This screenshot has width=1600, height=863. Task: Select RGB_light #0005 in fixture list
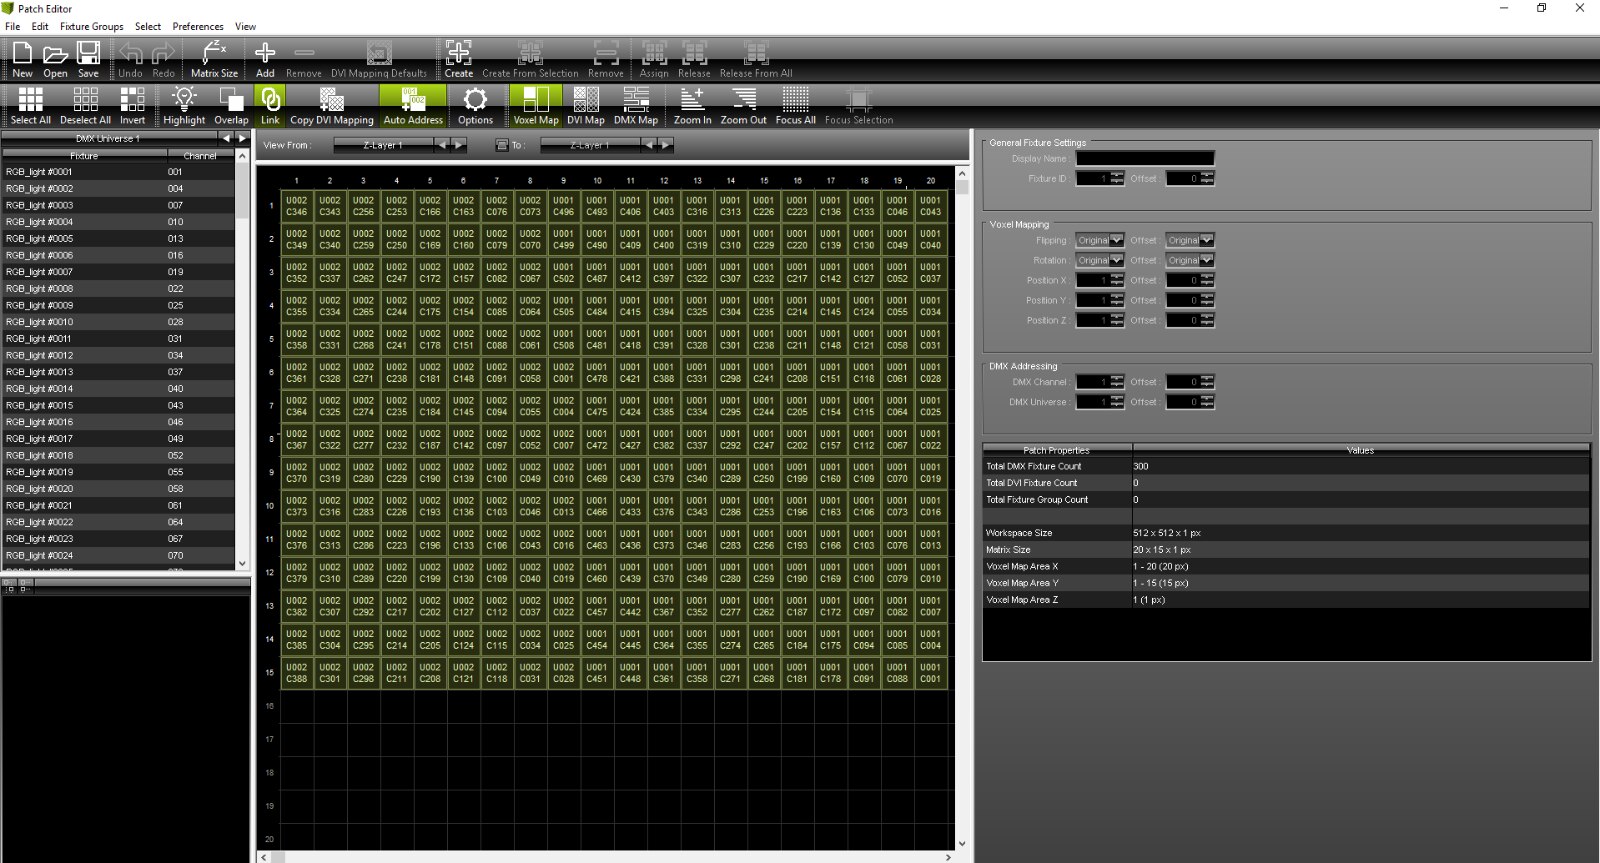coord(40,239)
